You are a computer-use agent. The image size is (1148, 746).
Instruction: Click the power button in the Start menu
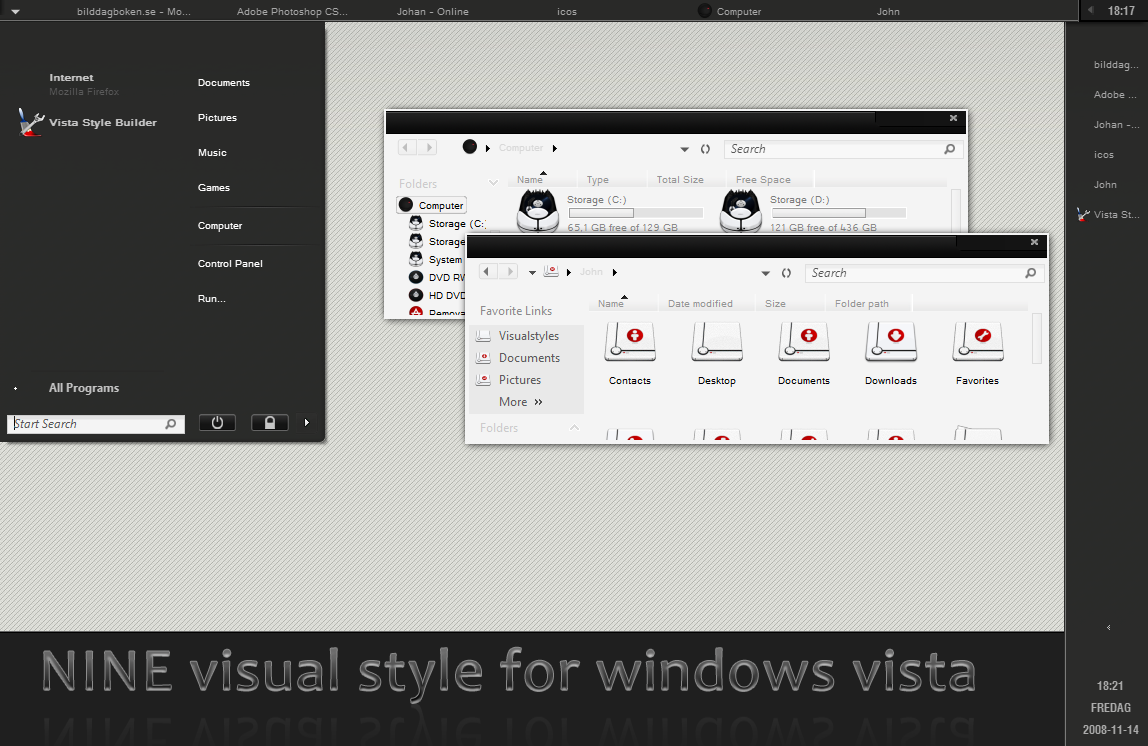pyautogui.click(x=217, y=422)
